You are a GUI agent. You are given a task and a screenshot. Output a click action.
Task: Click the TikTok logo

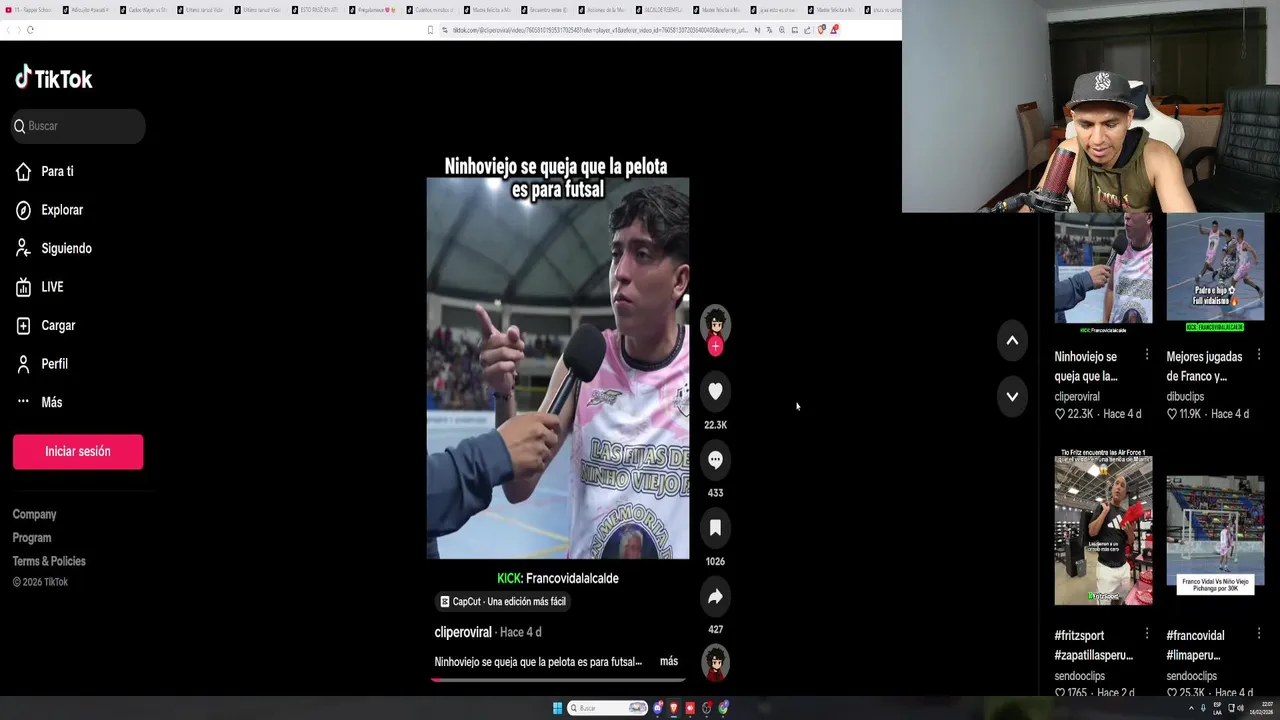point(54,78)
